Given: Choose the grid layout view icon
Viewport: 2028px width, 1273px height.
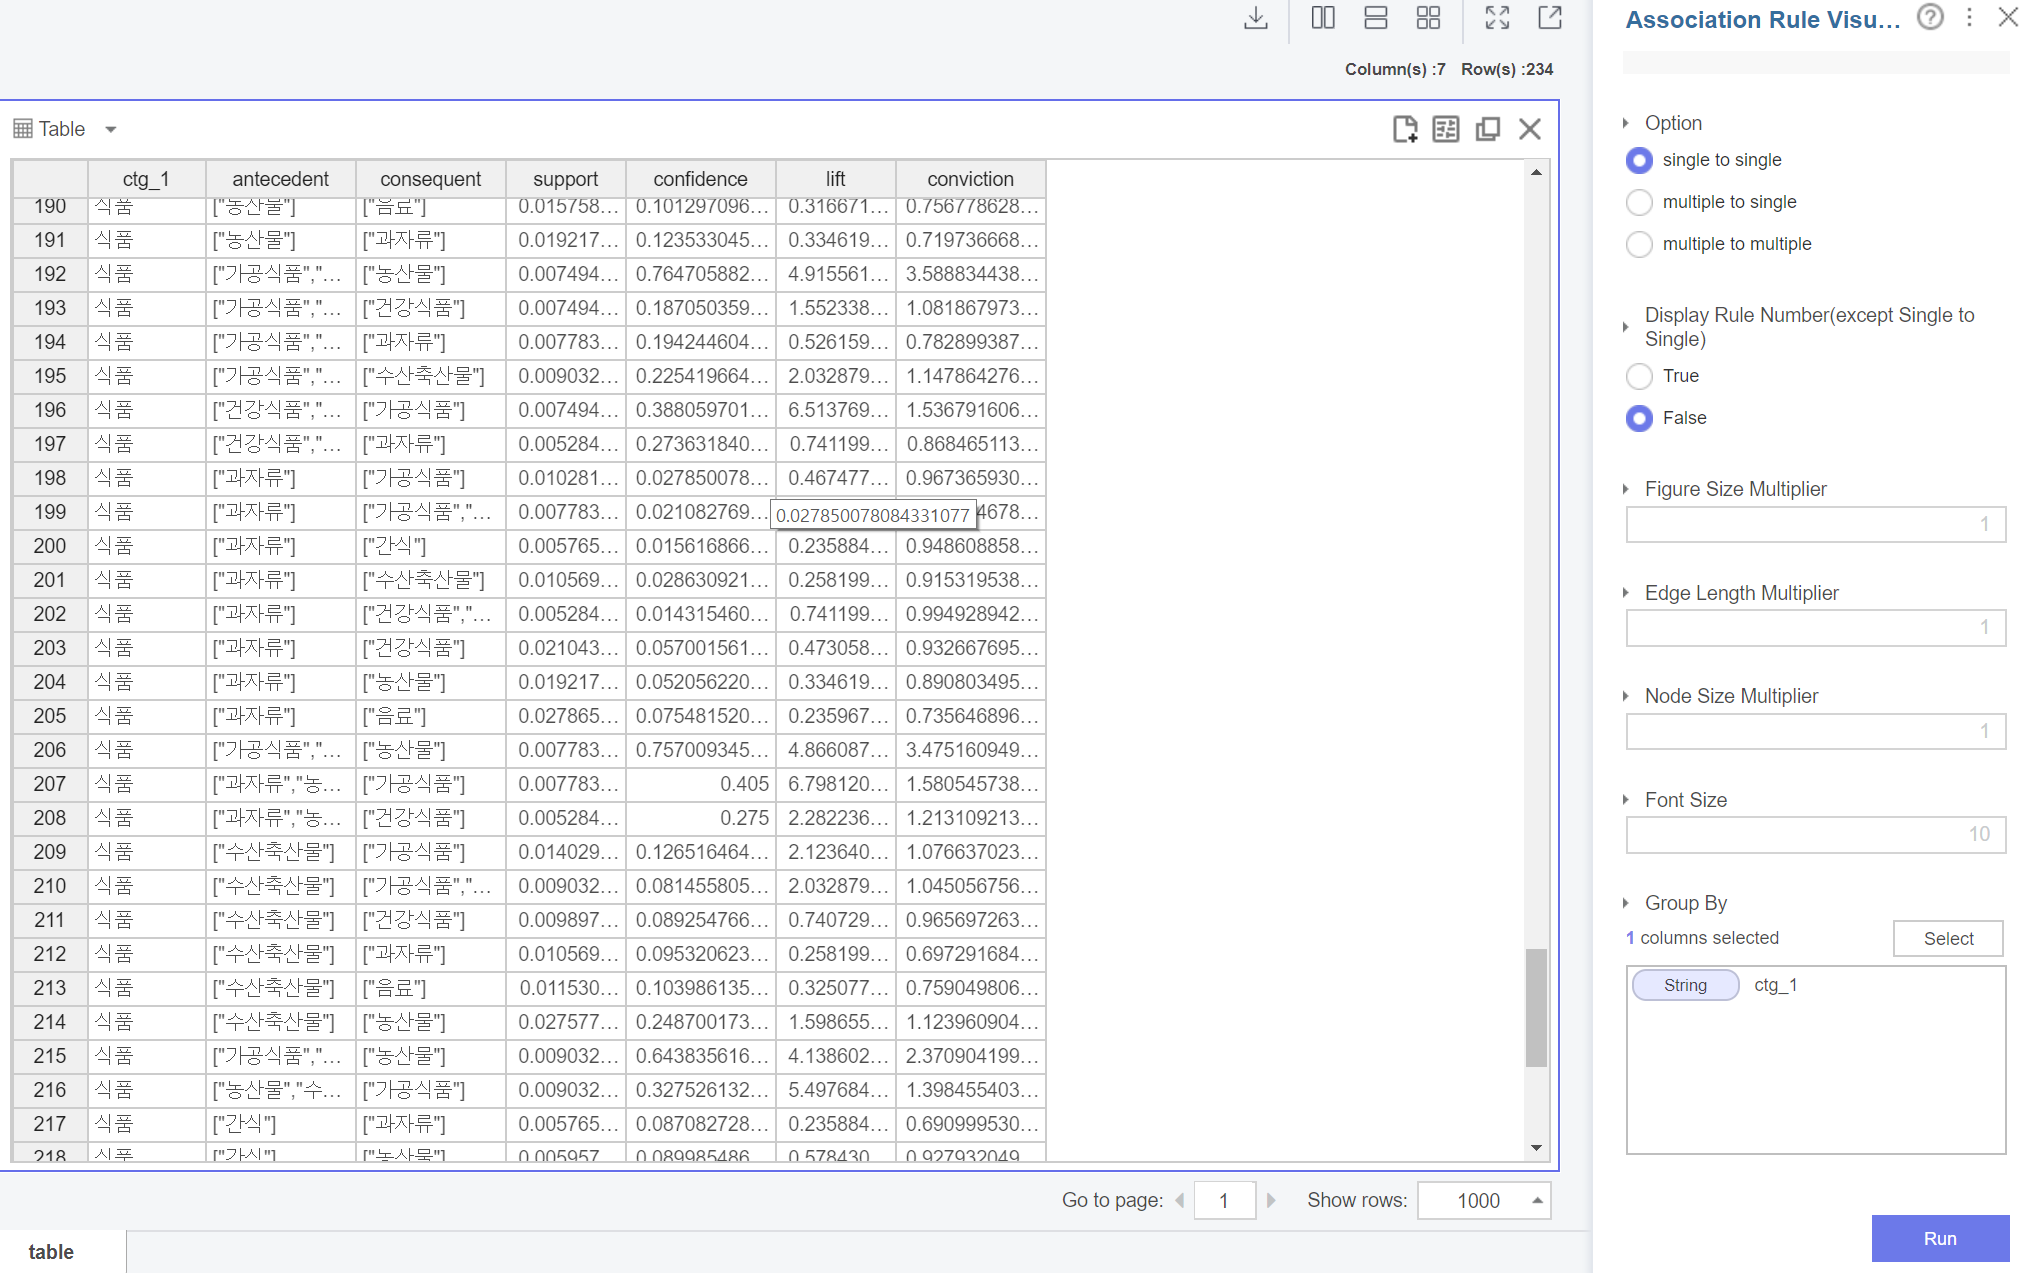Looking at the screenshot, I should [x=1428, y=18].
